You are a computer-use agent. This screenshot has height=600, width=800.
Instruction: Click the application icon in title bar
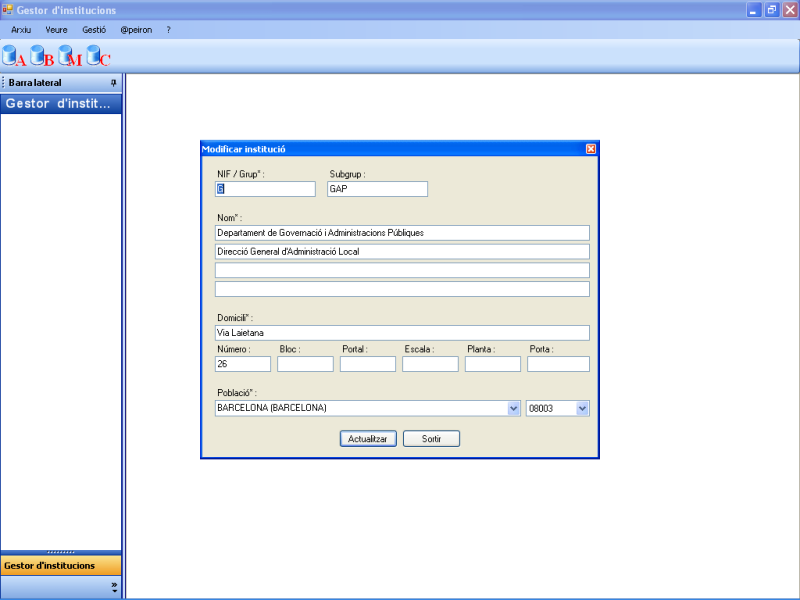coord(7,10)
